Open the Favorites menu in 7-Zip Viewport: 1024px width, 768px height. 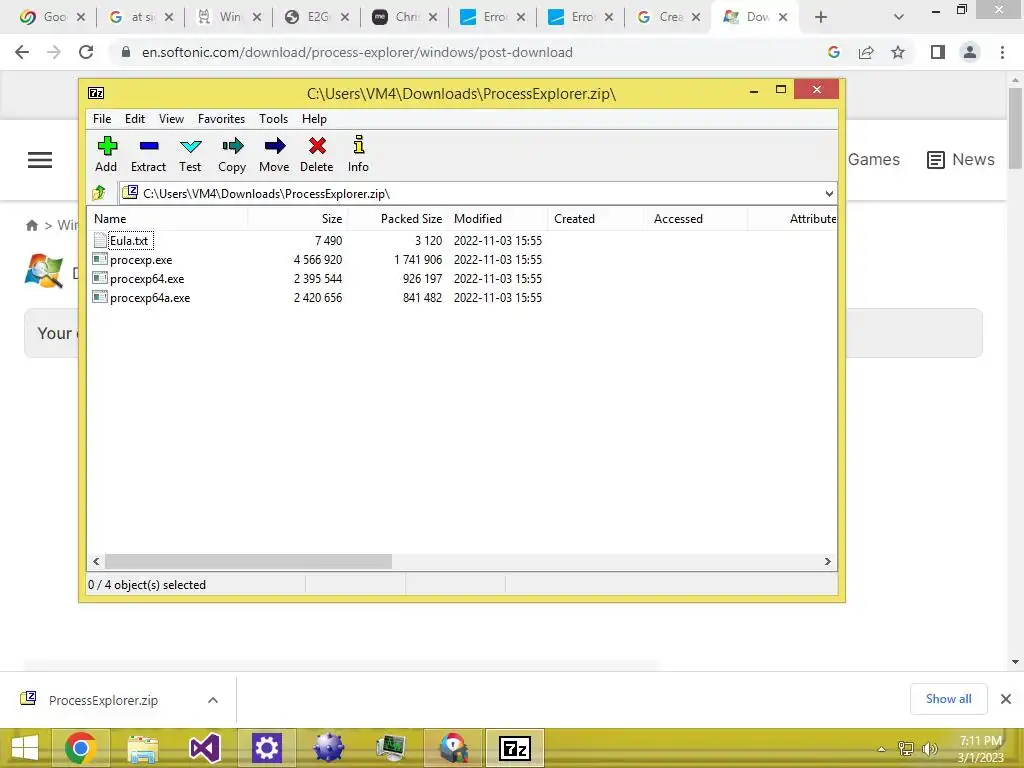point(221,119)
